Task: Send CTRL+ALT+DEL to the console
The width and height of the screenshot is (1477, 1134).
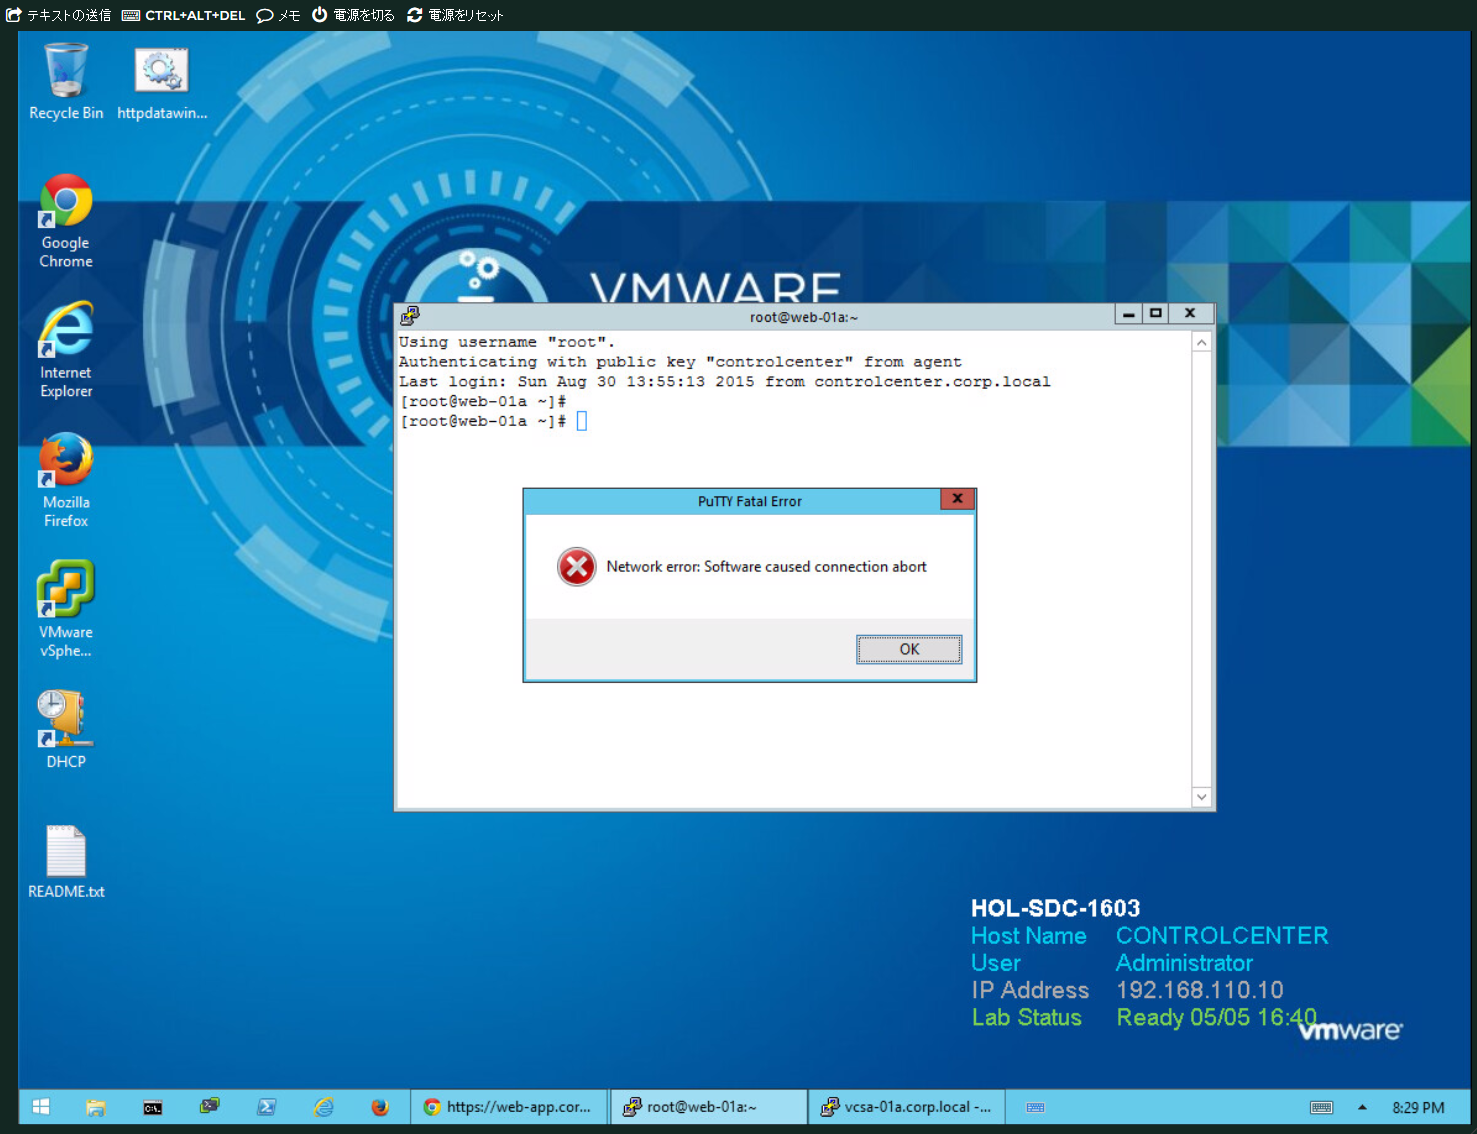Action: pos(184,15)
